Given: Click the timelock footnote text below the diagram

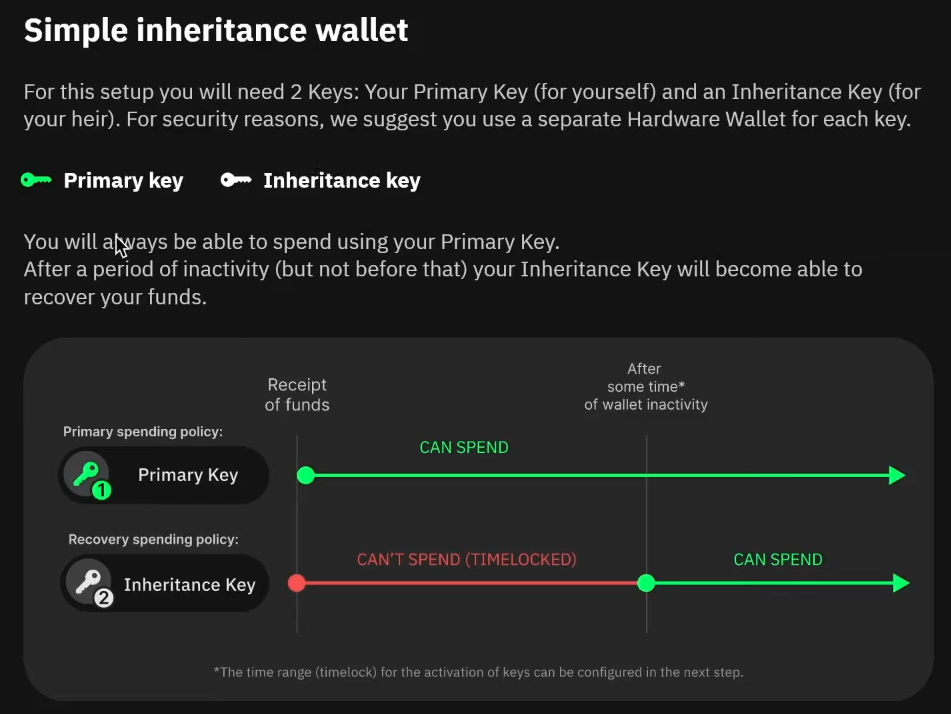Looking at the screenshot, I should (478, 672).
